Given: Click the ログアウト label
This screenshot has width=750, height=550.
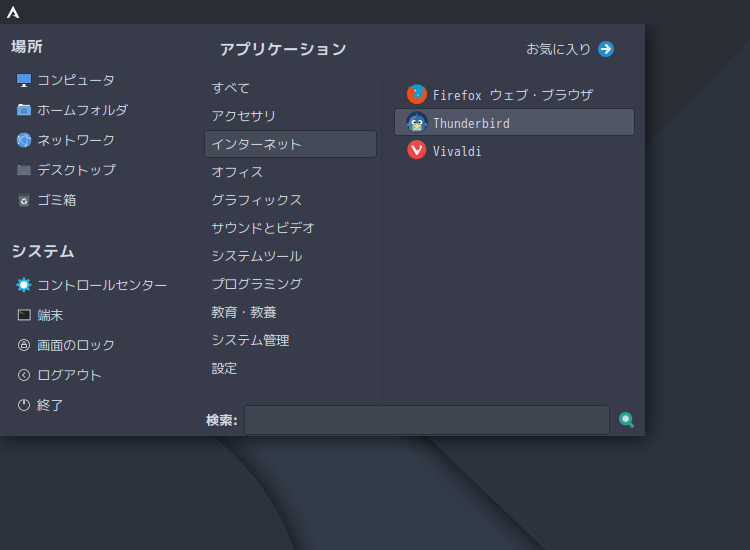Looking at the screenshot, I should 69,375.
